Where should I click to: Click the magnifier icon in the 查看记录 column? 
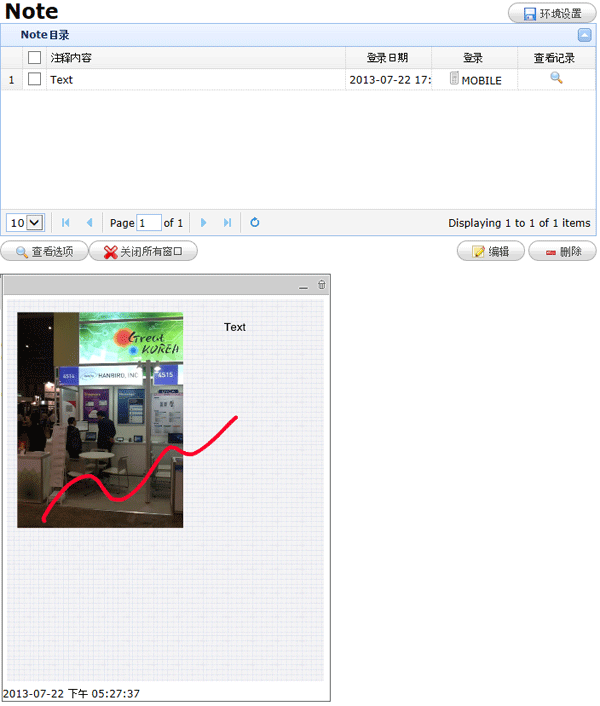tap(556, 78)
